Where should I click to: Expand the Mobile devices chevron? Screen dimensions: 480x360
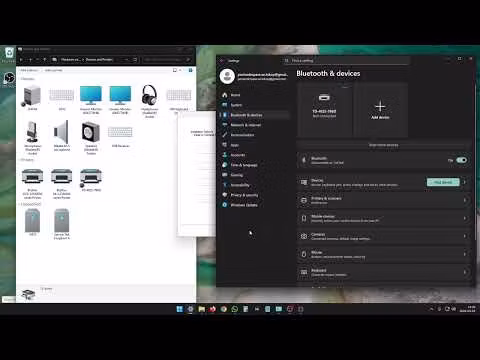point(465,218)
